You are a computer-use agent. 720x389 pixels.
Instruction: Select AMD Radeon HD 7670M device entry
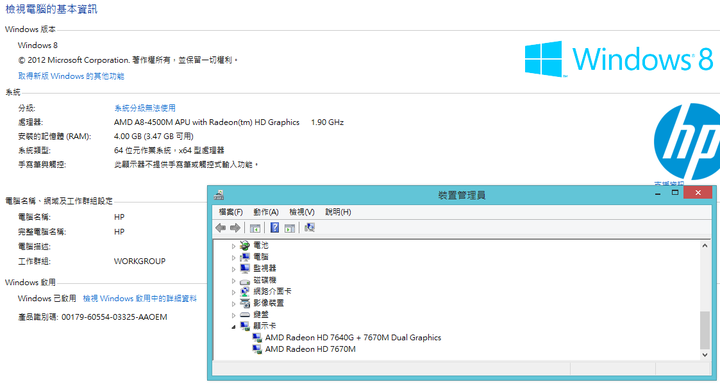(310, 349)
